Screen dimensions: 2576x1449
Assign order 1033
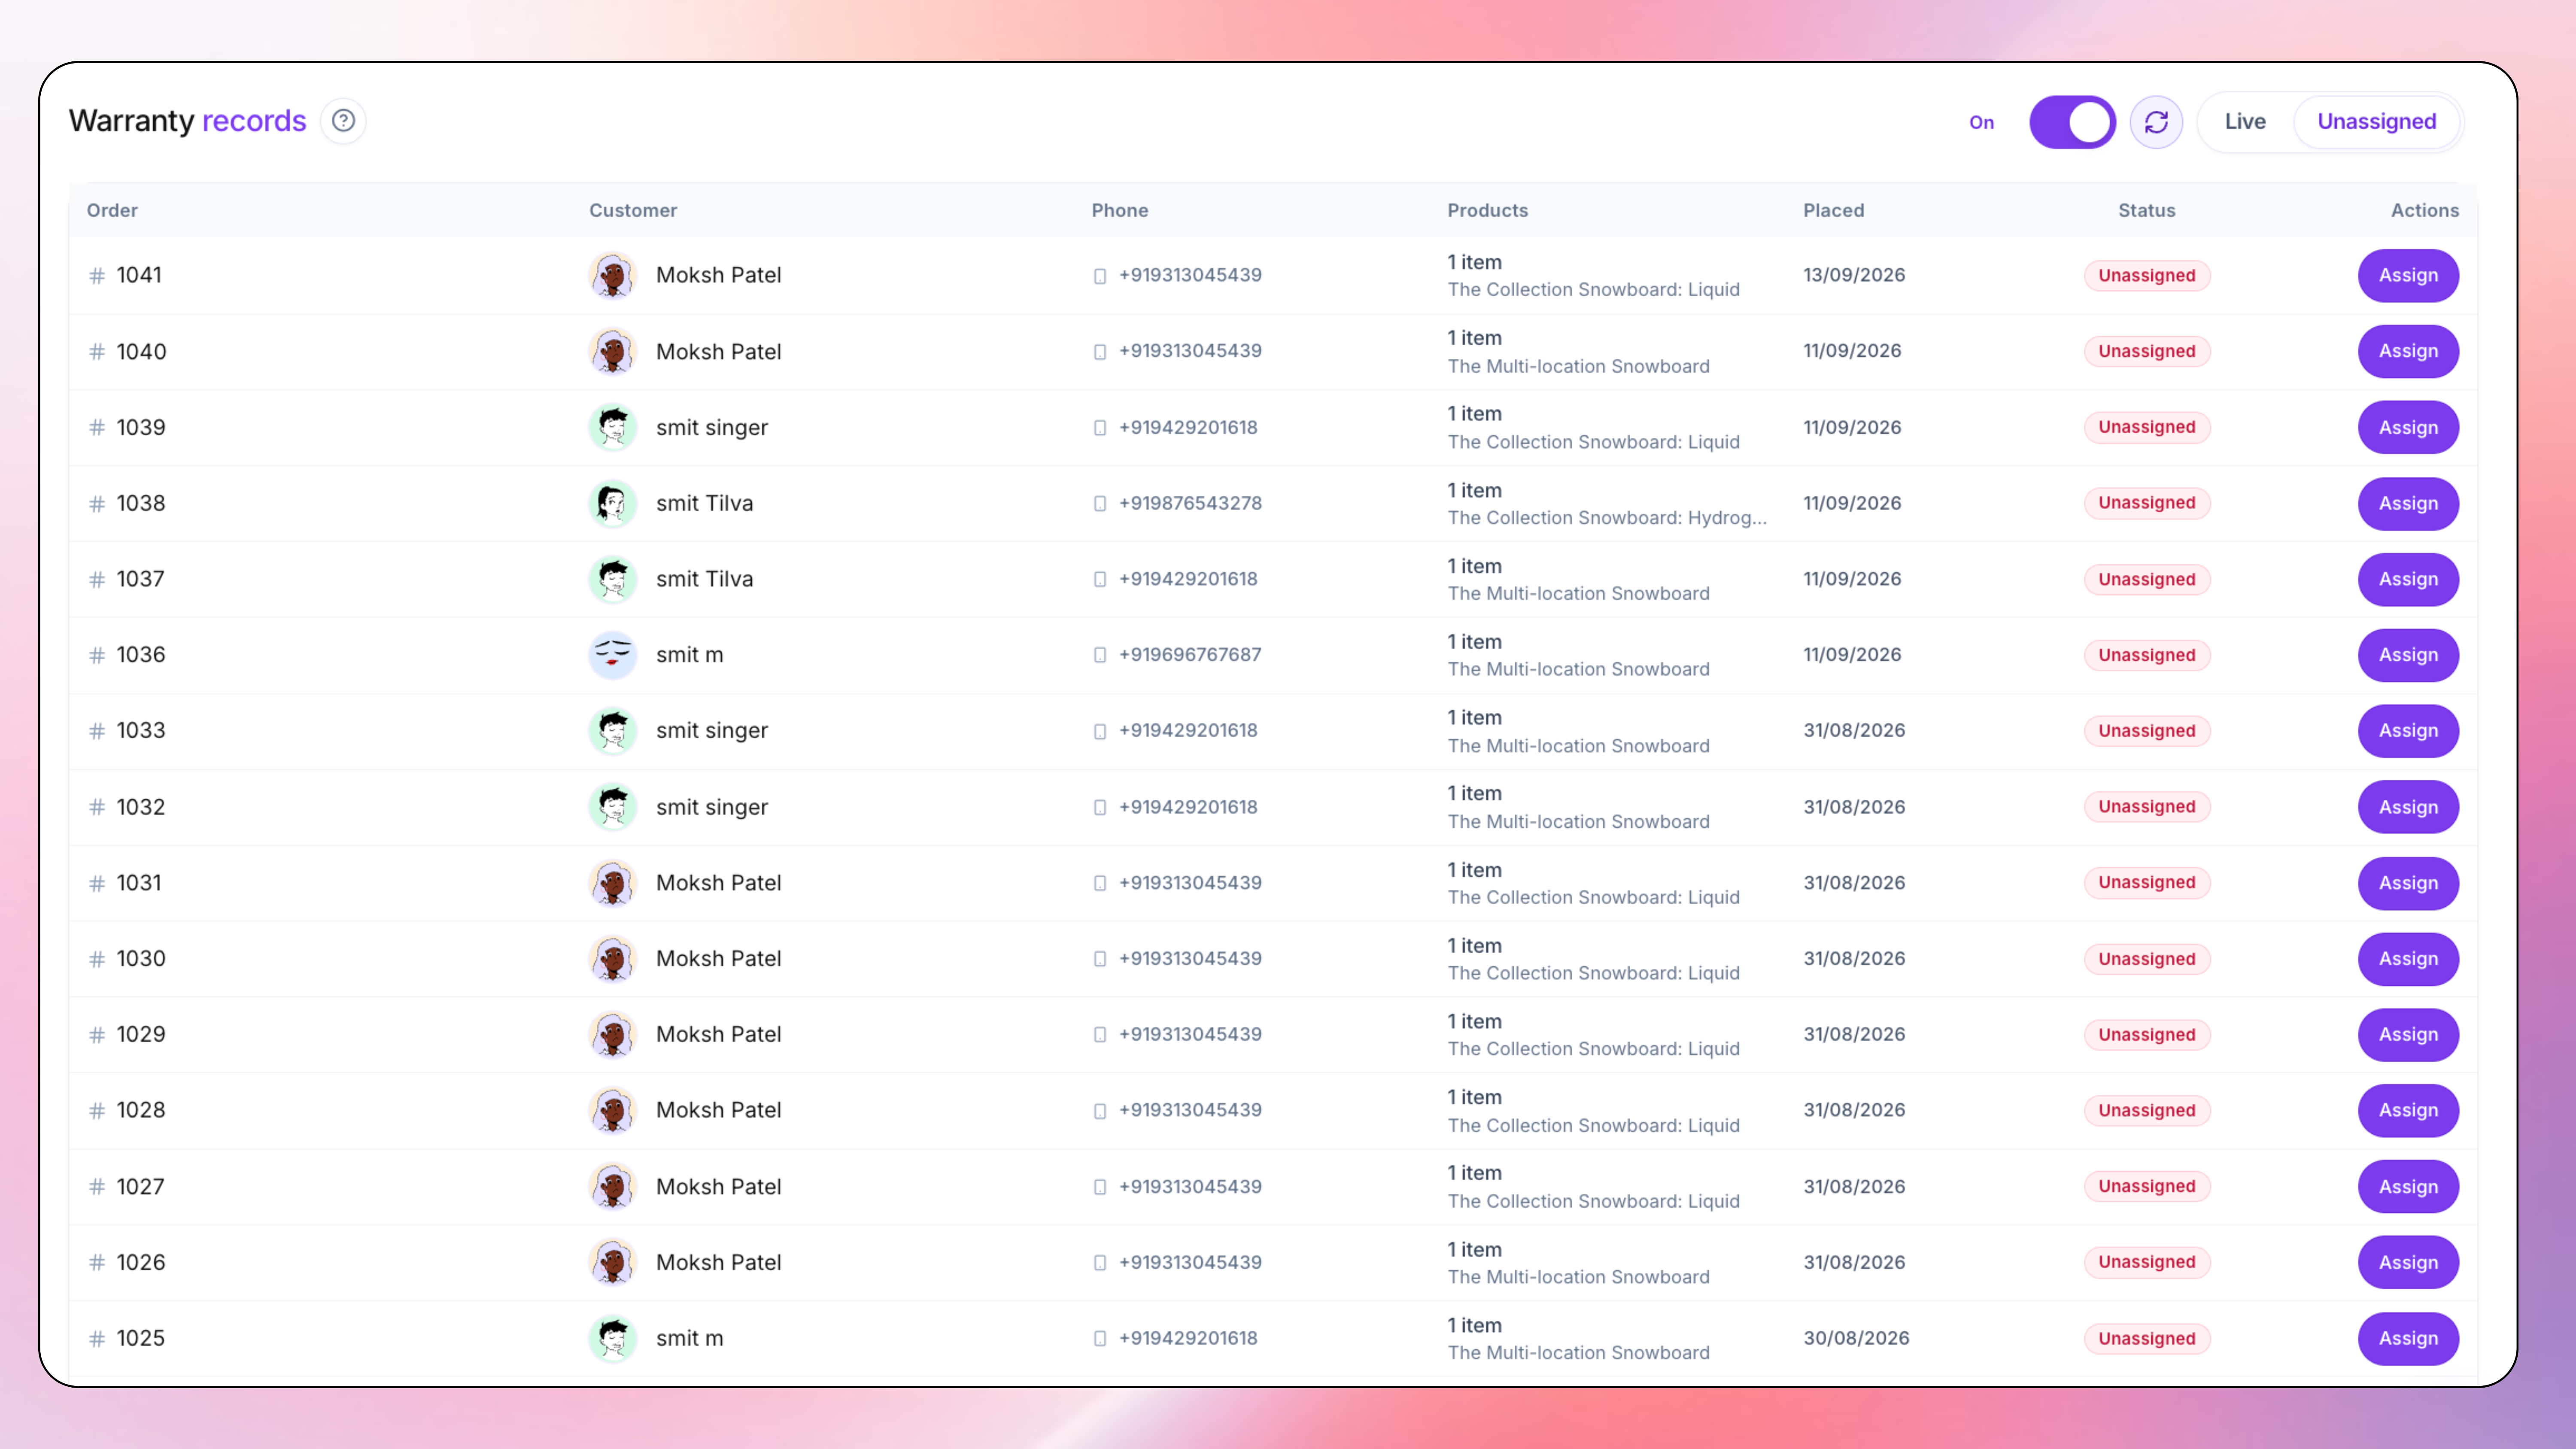click(x=2408, y=731)
